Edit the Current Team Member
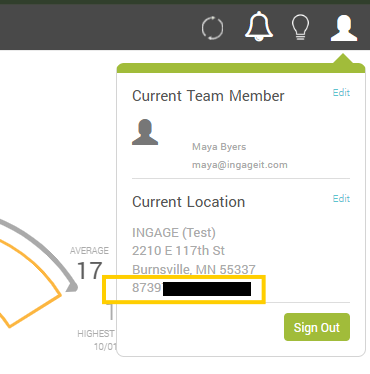This screenshot has width=370, height=374. [341, 92]
